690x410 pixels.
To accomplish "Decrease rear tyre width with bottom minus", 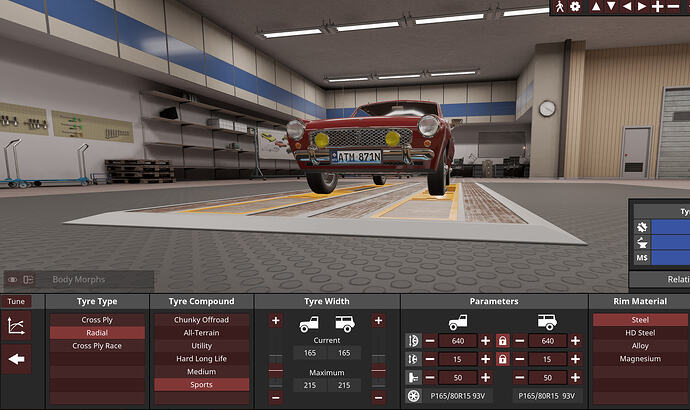I will (378, 399).
